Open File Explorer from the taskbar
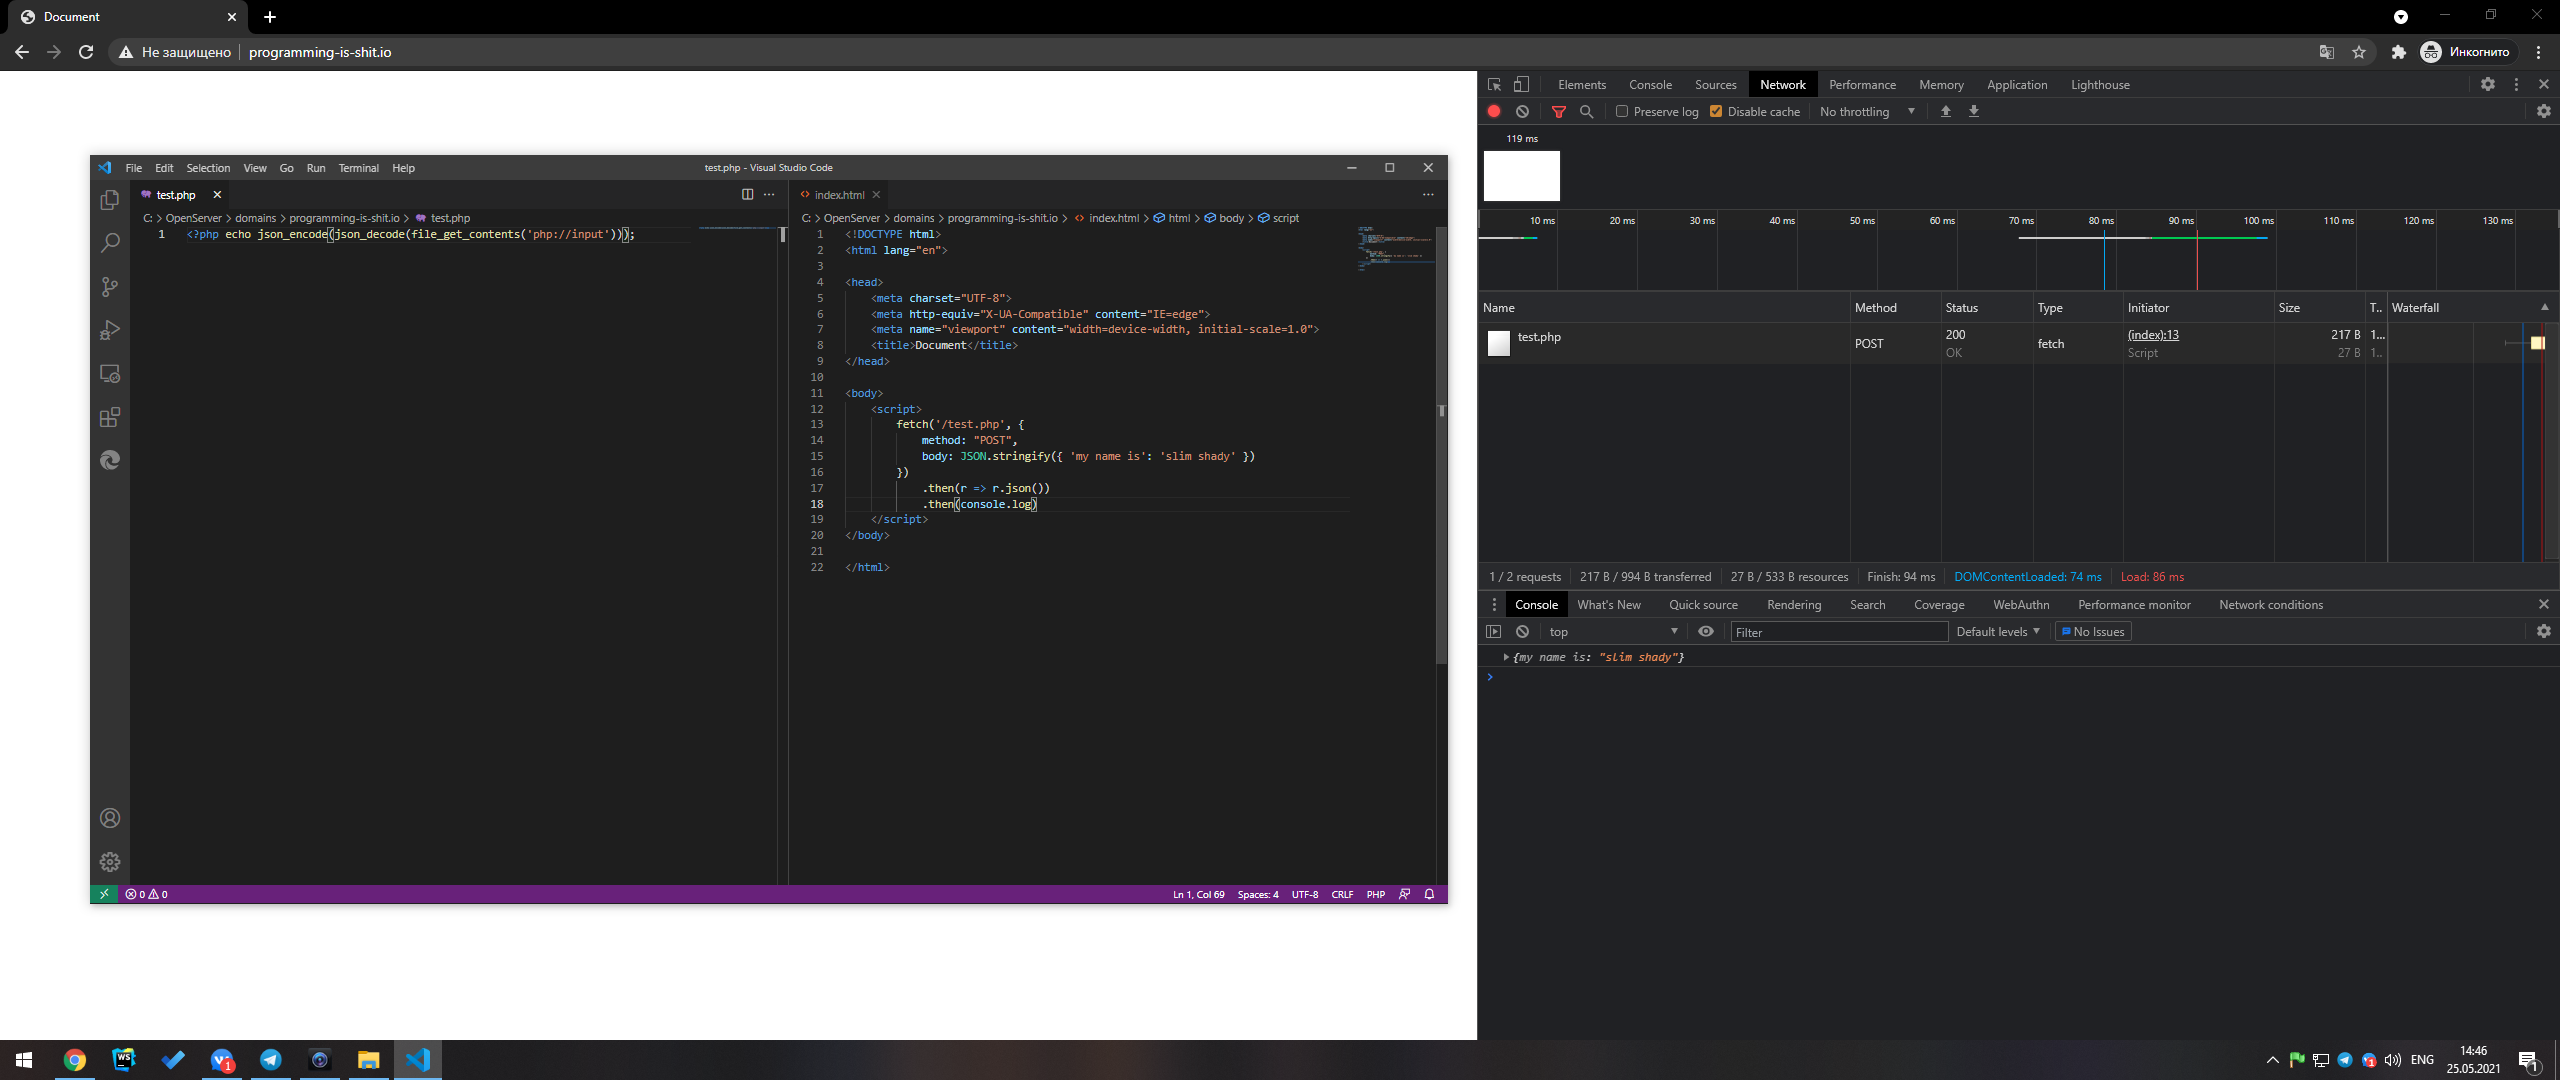This screenshot has width=2560, height=1080. click(x=368, y=1060)
